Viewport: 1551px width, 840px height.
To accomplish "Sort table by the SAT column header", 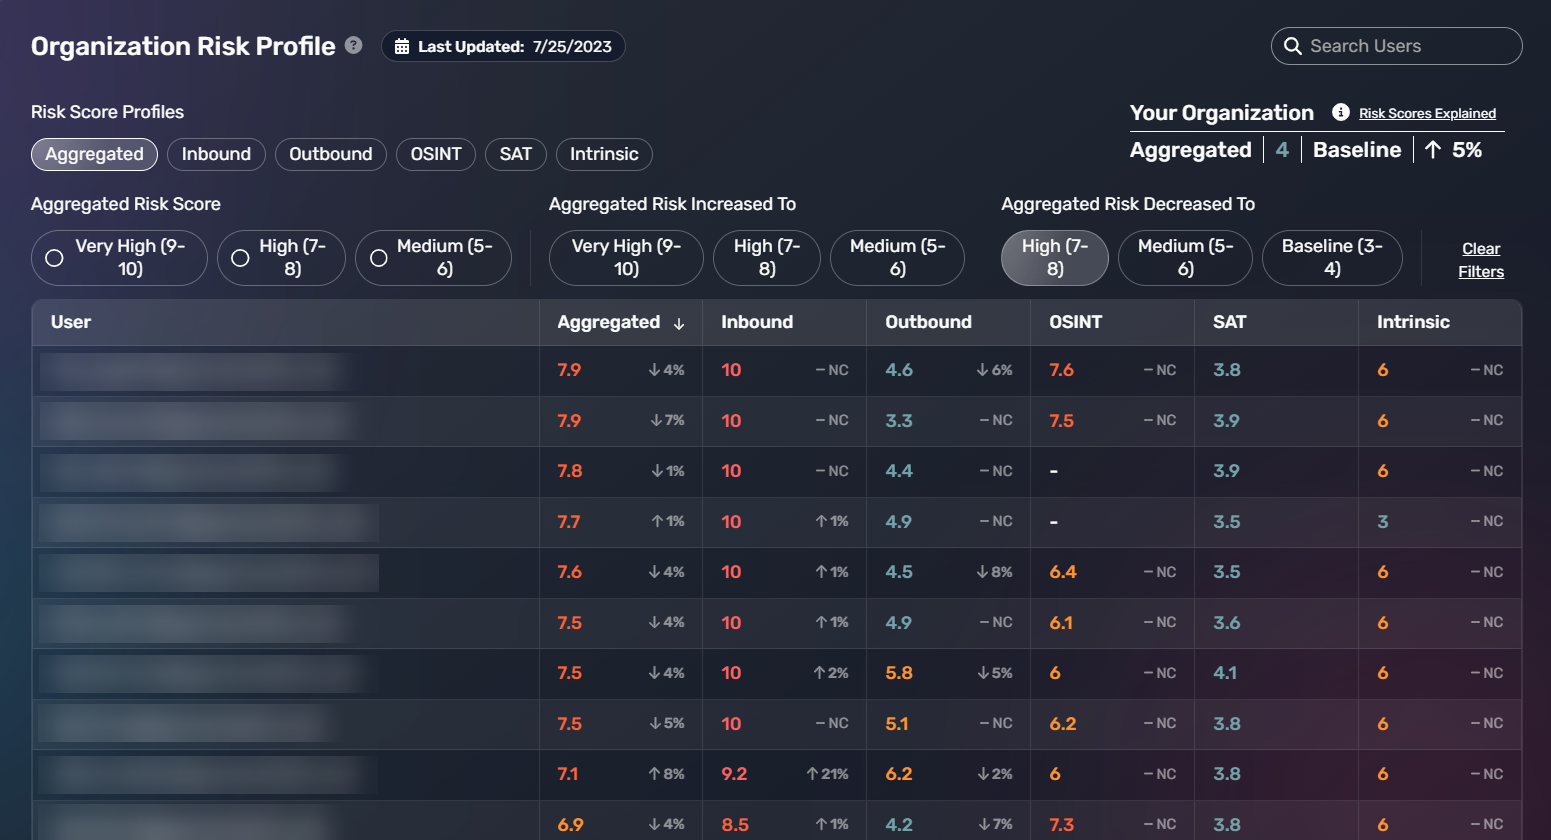I will 1229,322.
